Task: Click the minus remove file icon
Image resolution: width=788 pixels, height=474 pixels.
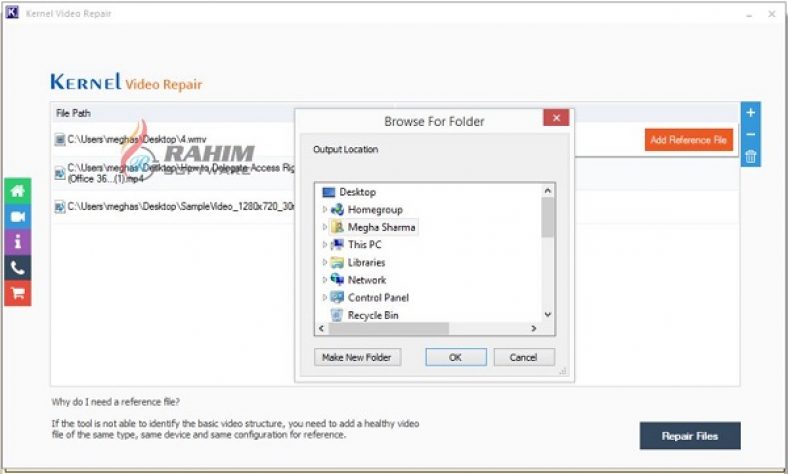Action: [x=750, y=134]
